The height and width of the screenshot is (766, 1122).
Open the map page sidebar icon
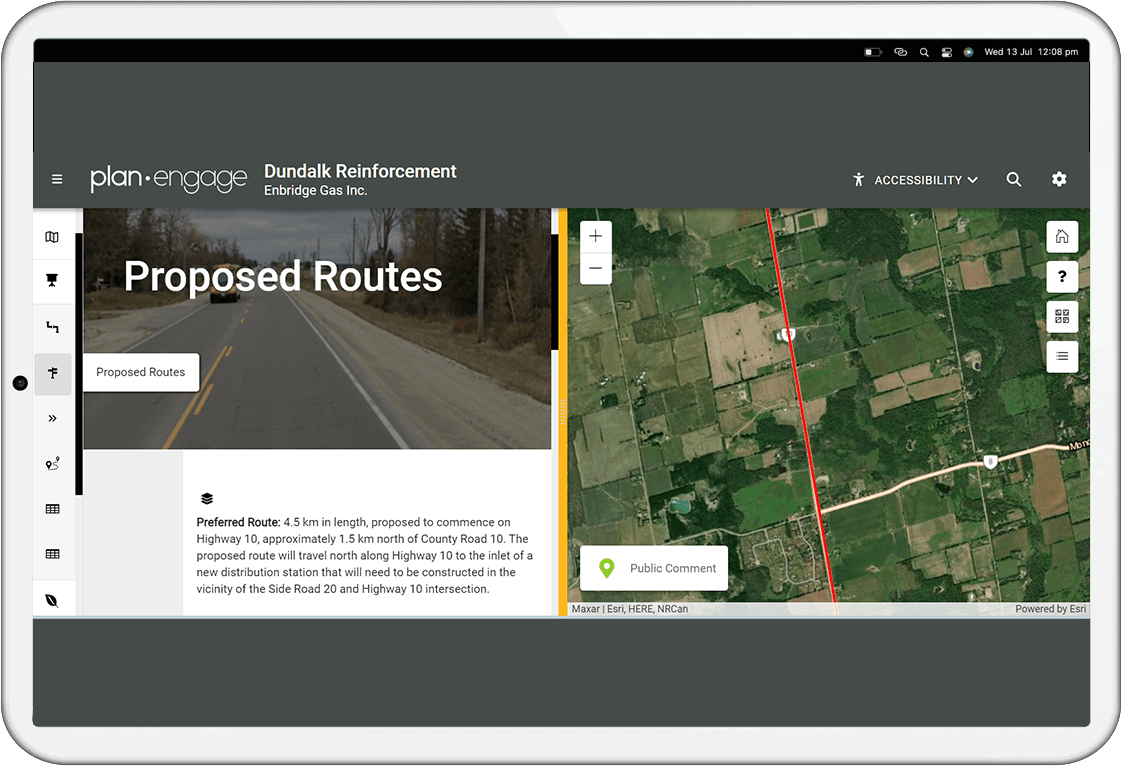click(x=52, y=237)
